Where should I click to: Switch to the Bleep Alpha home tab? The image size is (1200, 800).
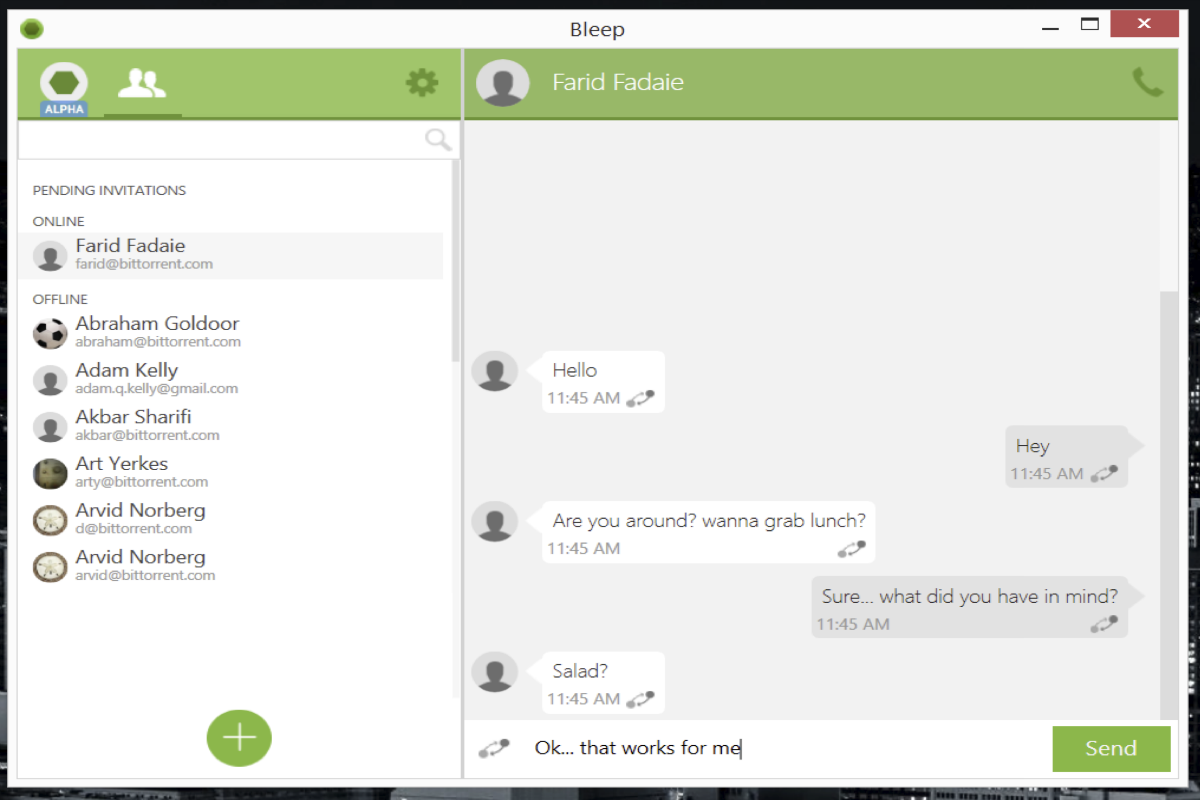[x=62, y=83]
